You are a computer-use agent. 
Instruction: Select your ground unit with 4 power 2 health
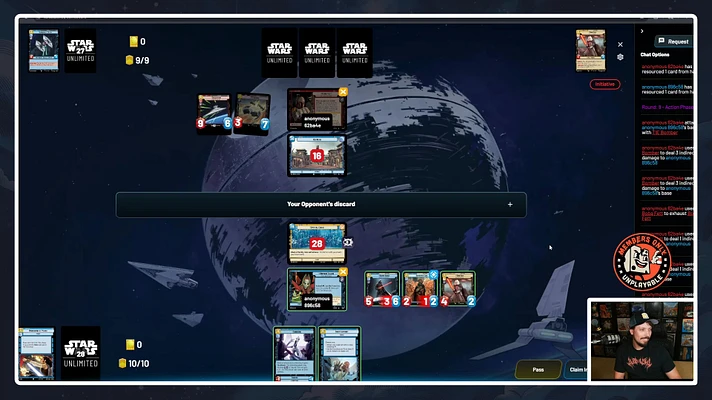pyautogui.click(x=458, y=289)
